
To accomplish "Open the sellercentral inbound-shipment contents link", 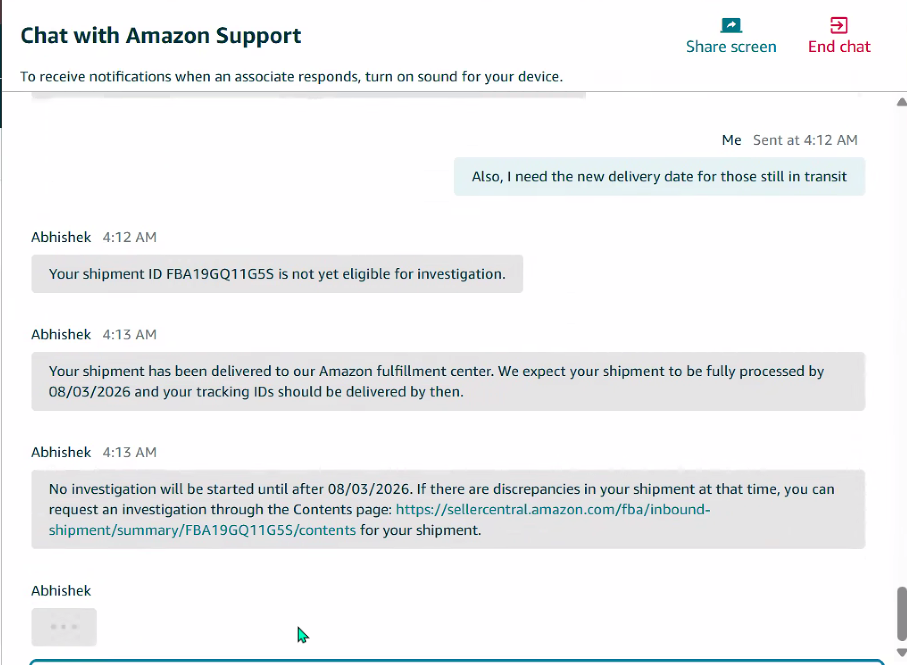I will coord(379,520).
